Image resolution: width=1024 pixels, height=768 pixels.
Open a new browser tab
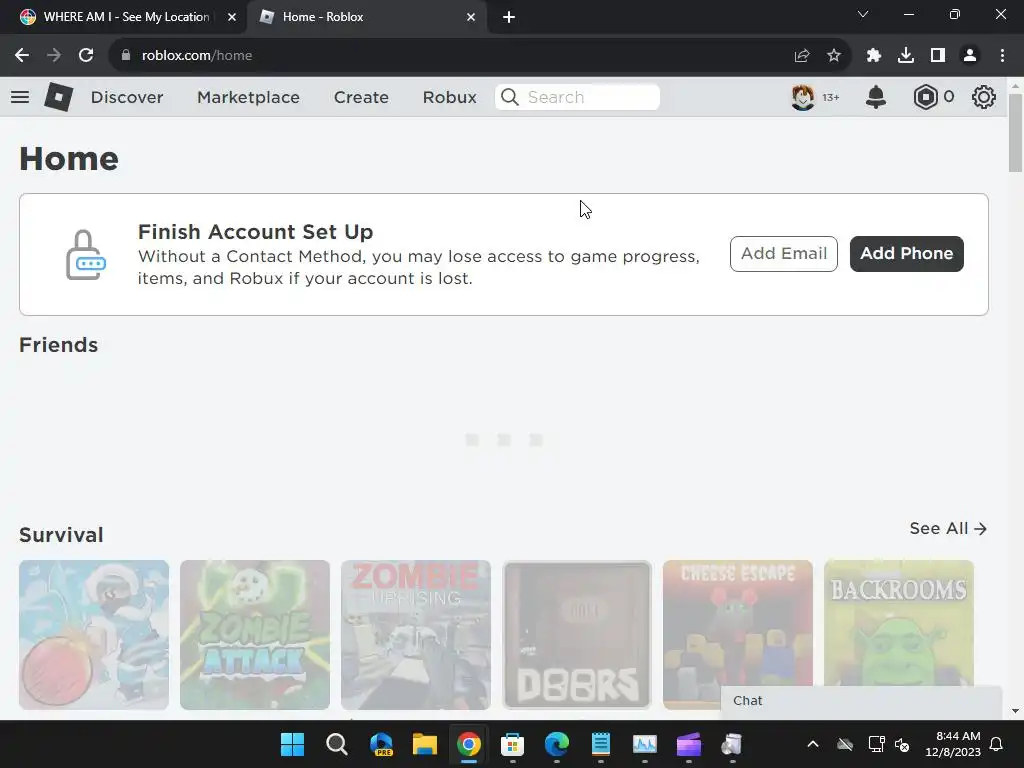(x=509, y=18)
